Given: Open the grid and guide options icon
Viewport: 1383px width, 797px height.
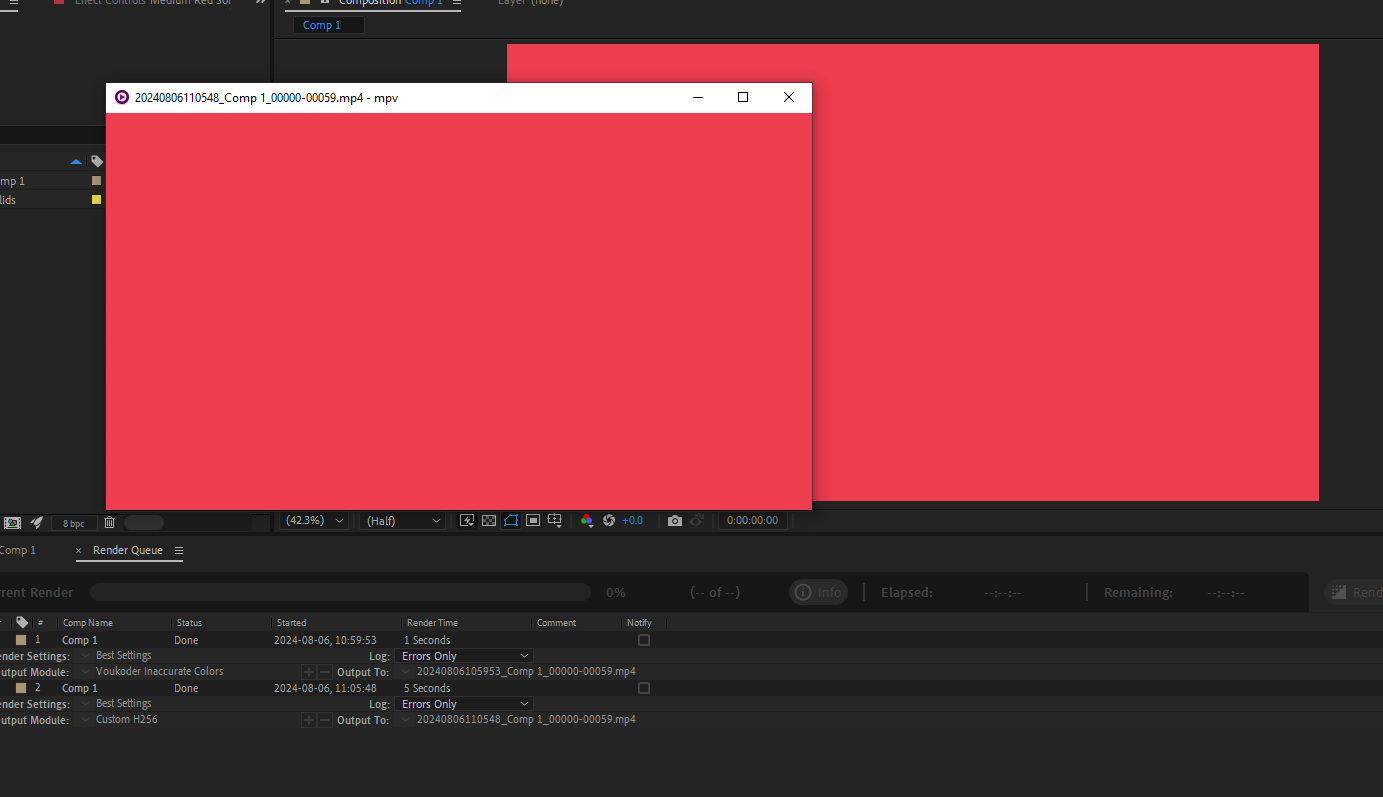Looking at the screenshot, I should 555,521.
